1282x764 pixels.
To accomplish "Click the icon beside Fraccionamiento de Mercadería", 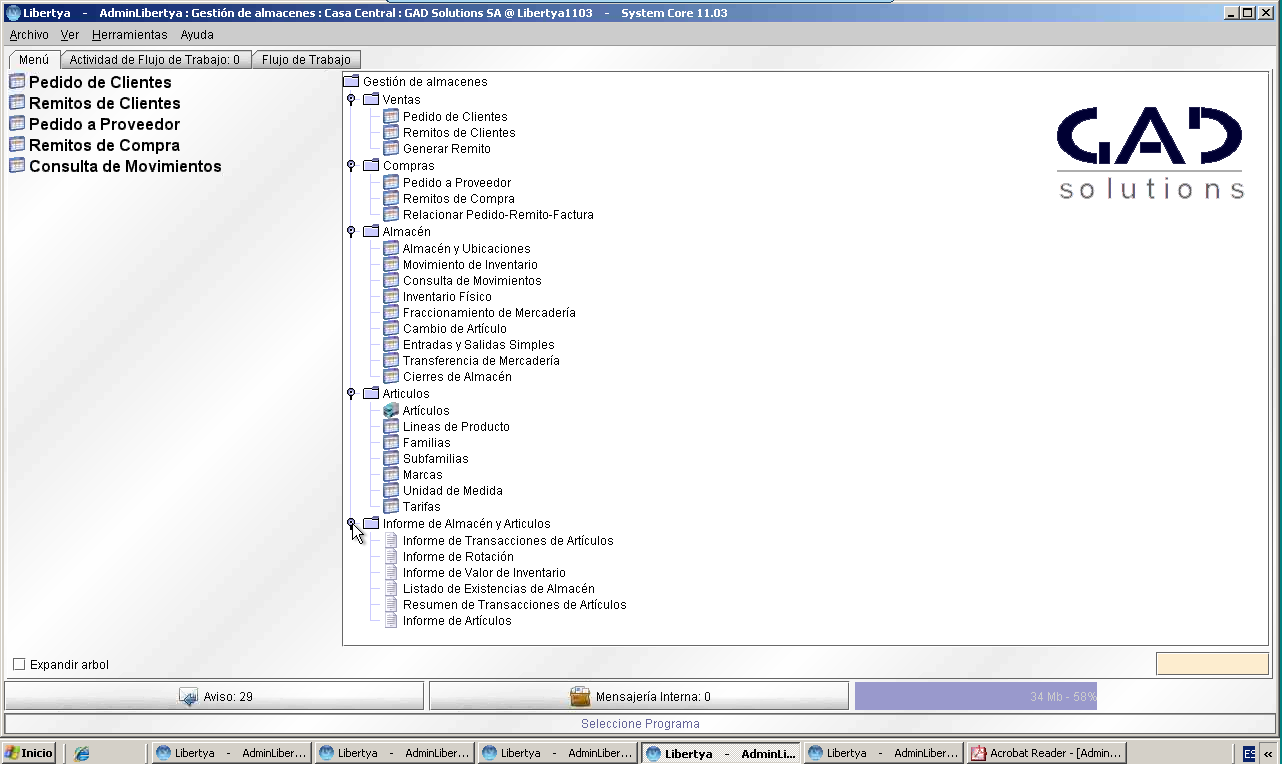I will click(391, 313).
